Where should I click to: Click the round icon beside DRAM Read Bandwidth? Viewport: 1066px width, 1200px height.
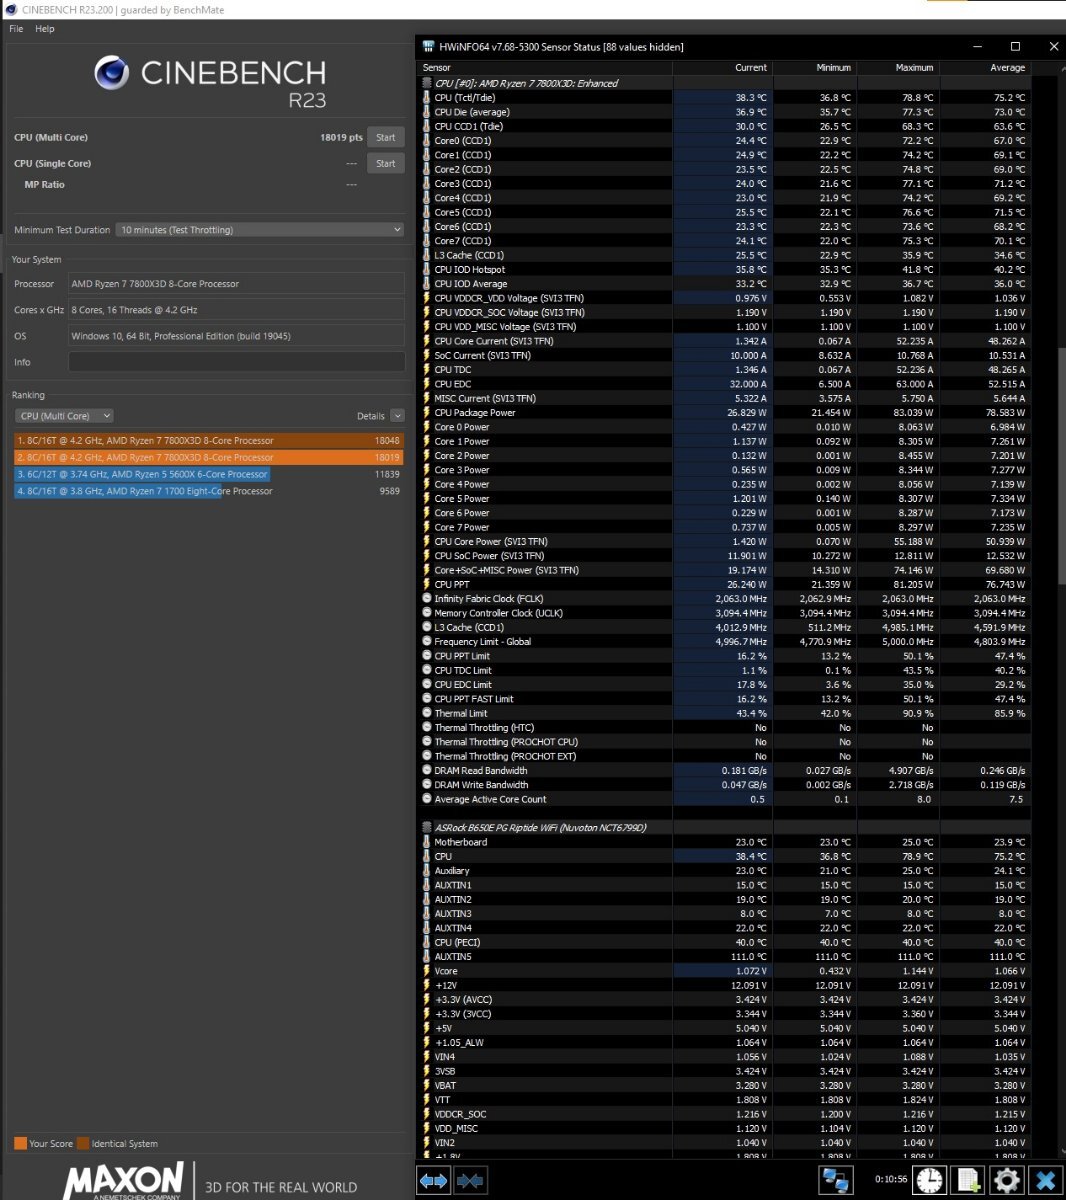tap(427, 770)
